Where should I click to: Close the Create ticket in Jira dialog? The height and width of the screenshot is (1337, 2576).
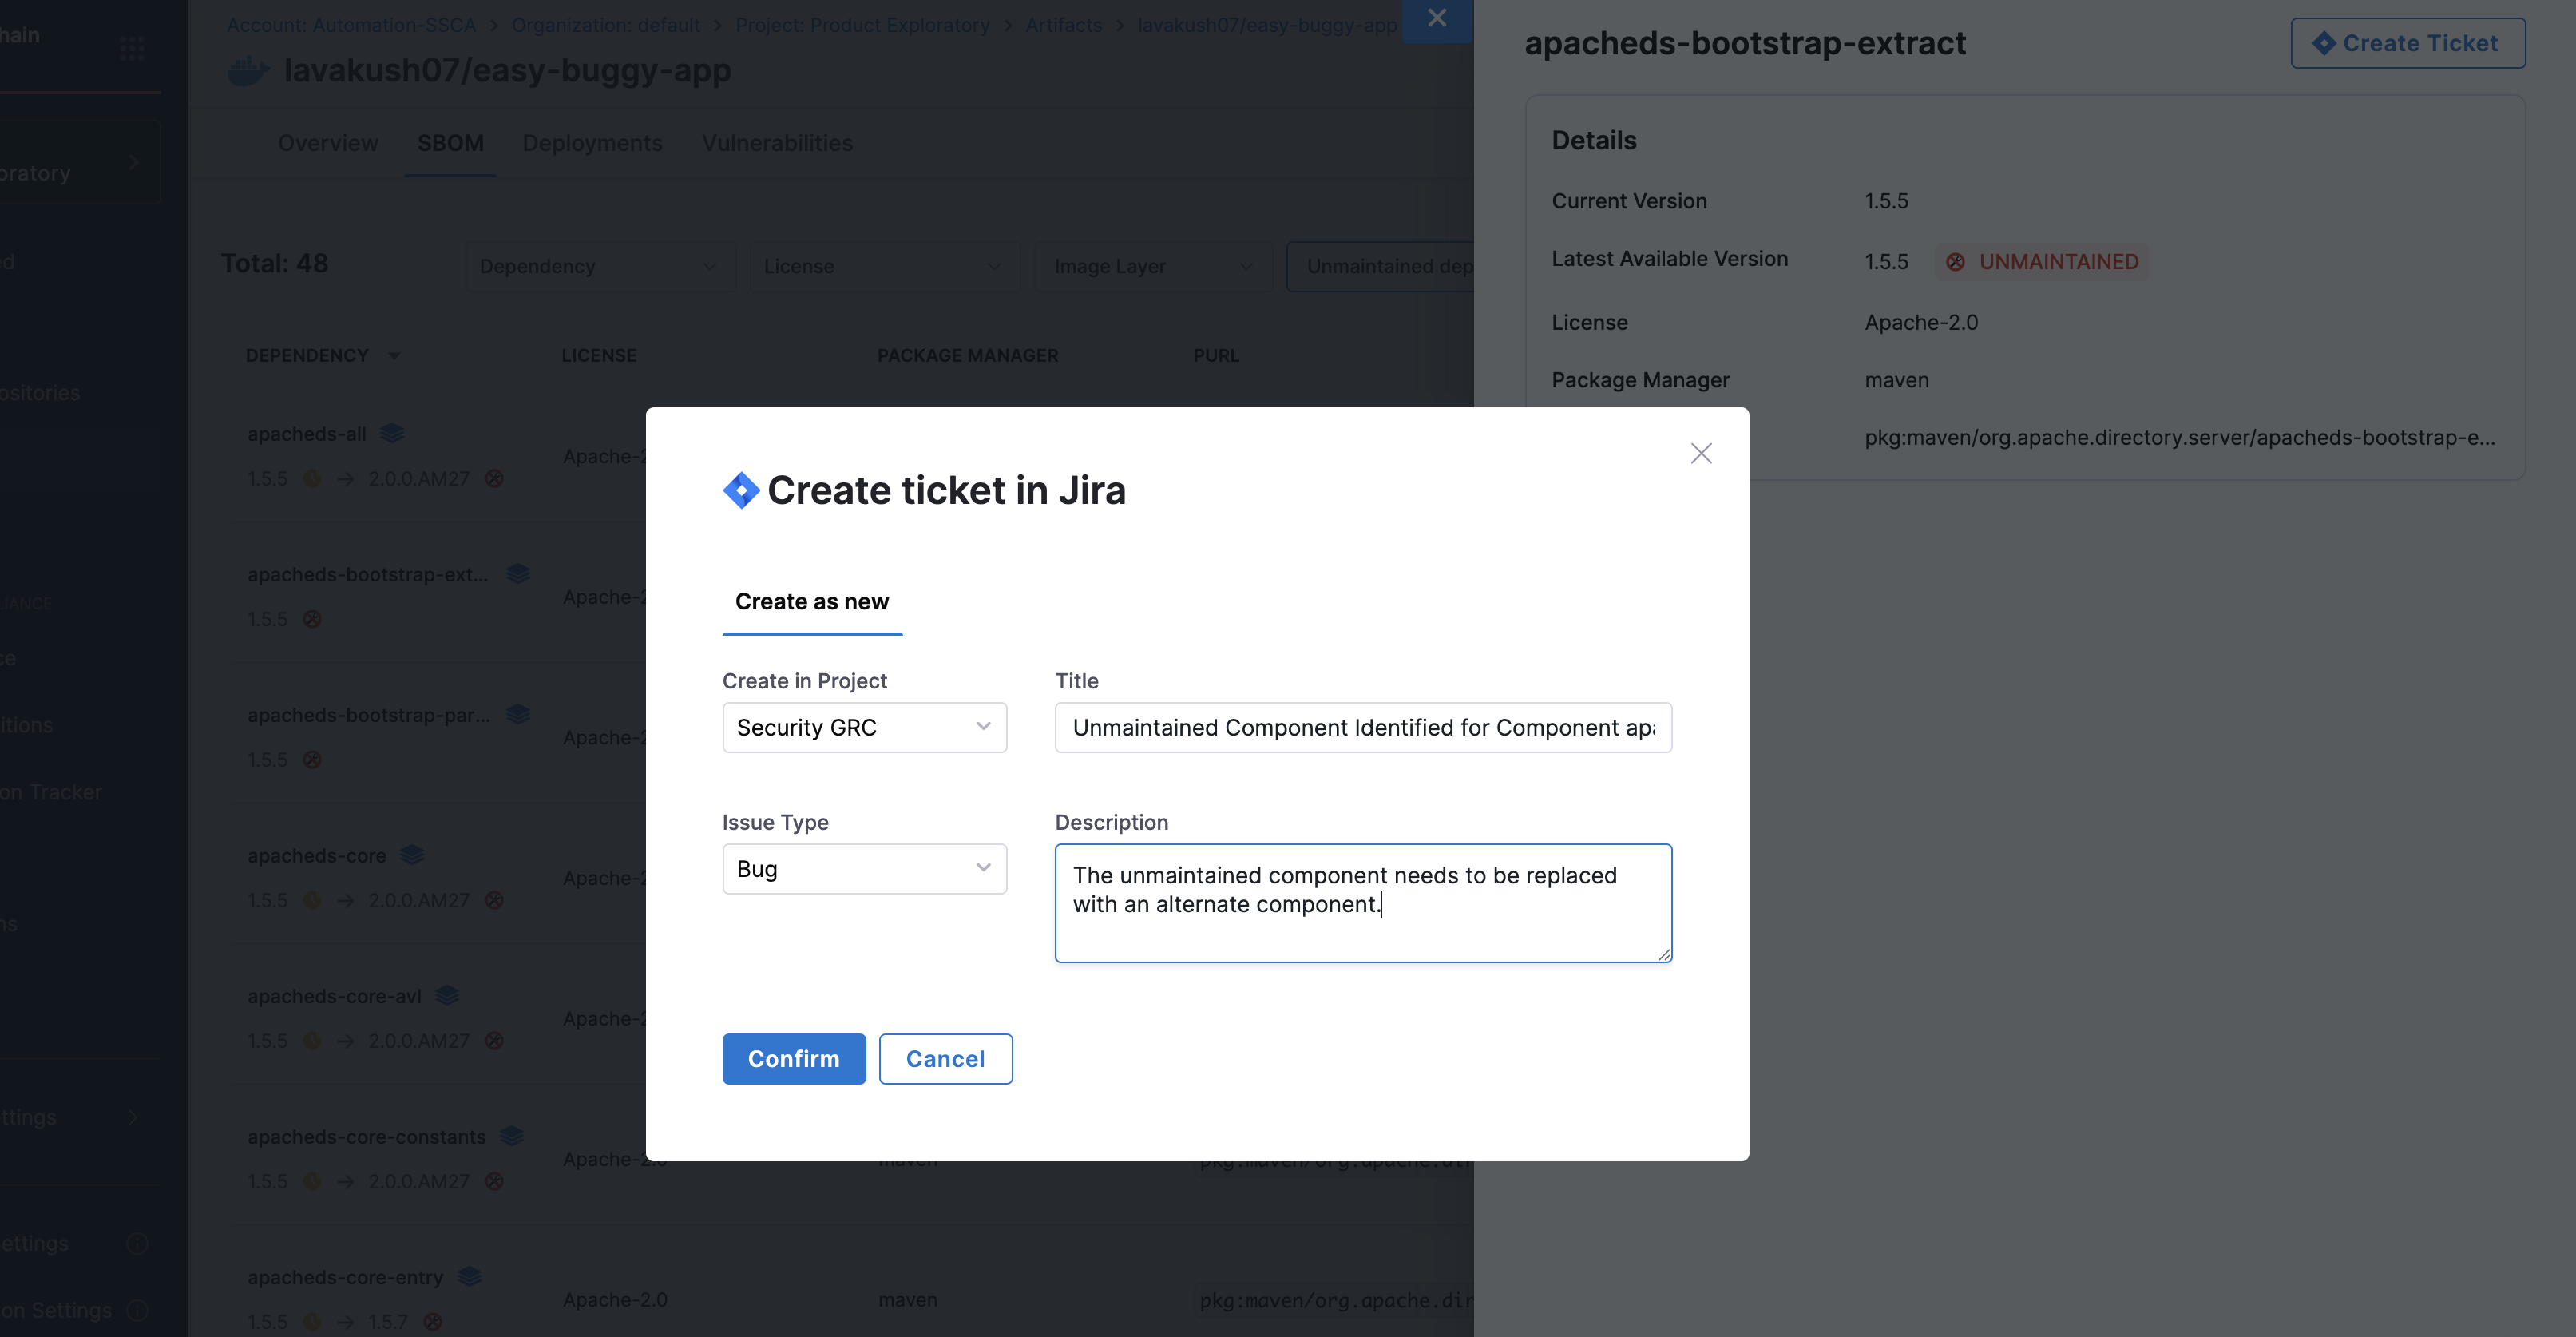click(x=1701, y=453)
